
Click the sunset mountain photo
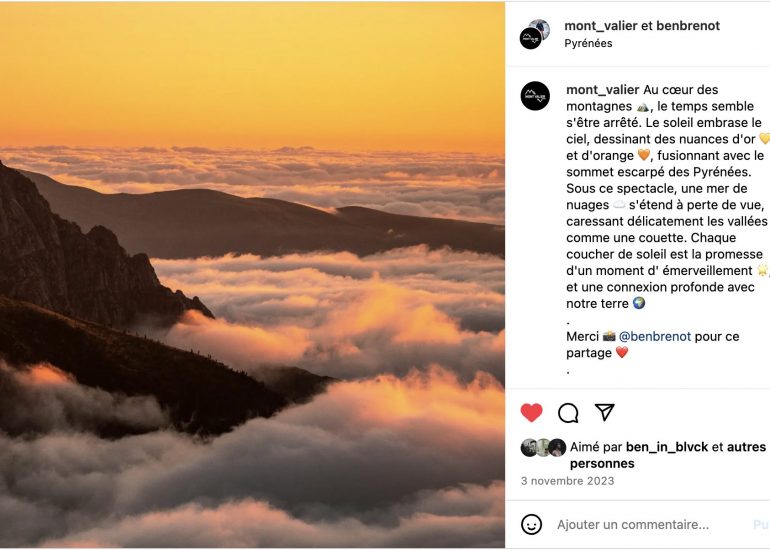coord(252,275)
